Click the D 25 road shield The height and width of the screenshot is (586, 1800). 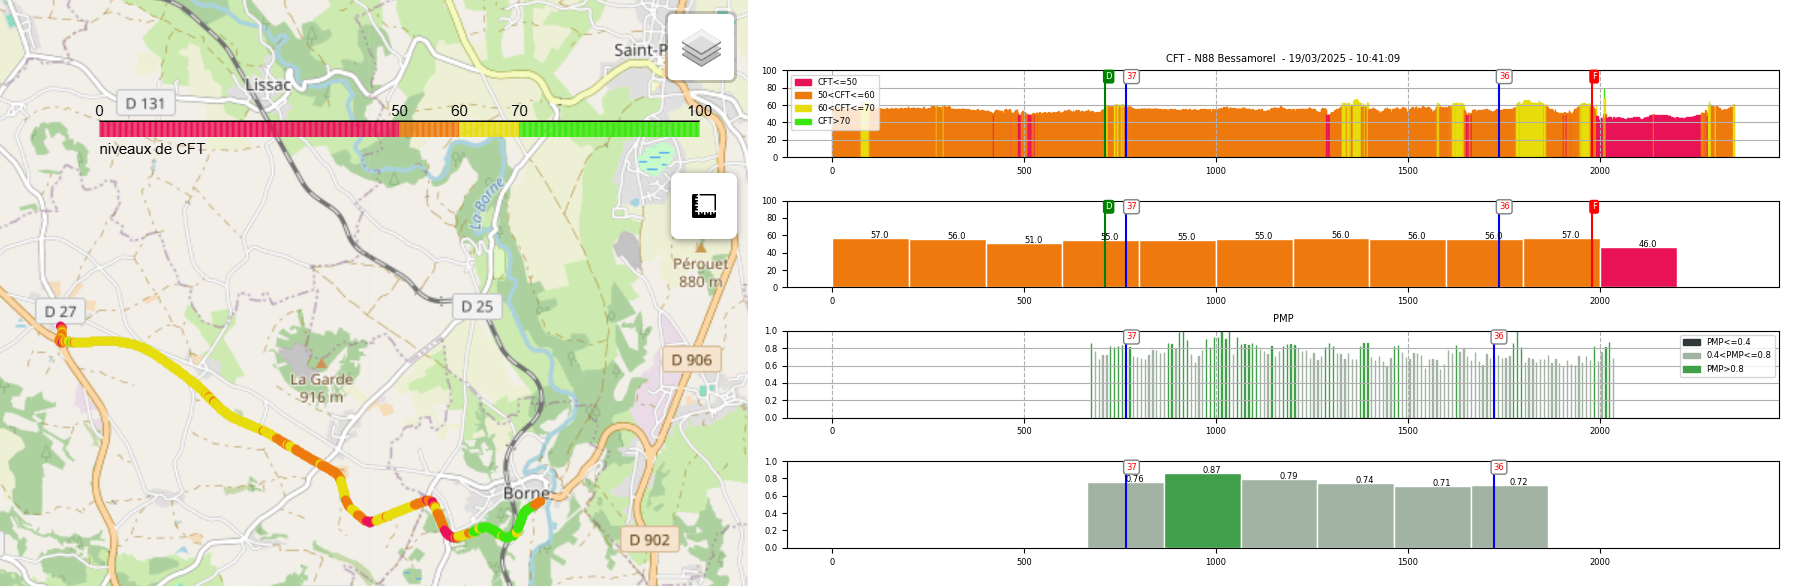(x=477, y=306)
